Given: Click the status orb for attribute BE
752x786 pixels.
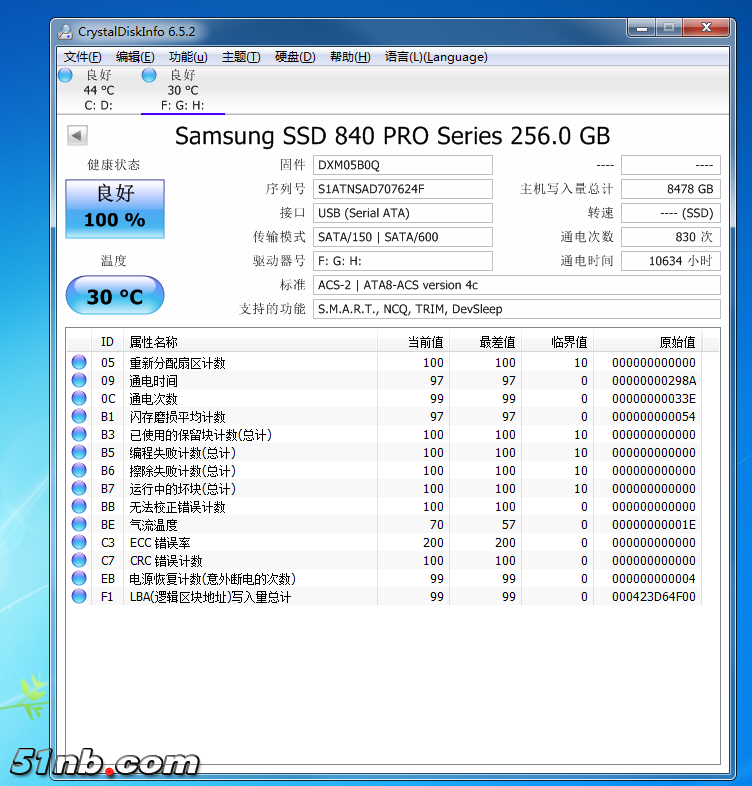Looking at the screenshot, I should pyautogui.click(x=79, y=525).
